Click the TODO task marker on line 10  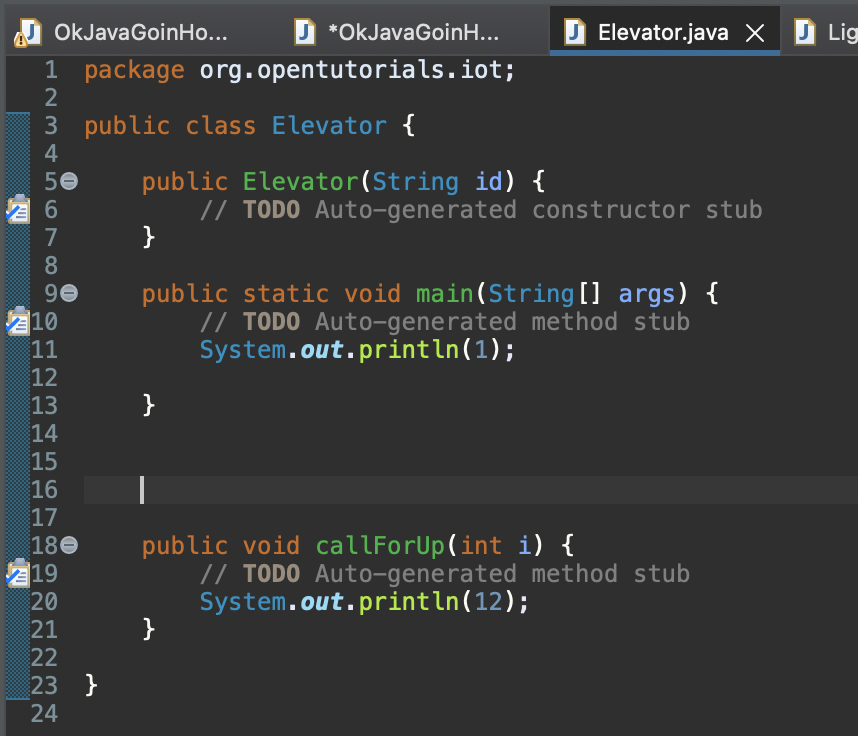(x=18, y=321)
